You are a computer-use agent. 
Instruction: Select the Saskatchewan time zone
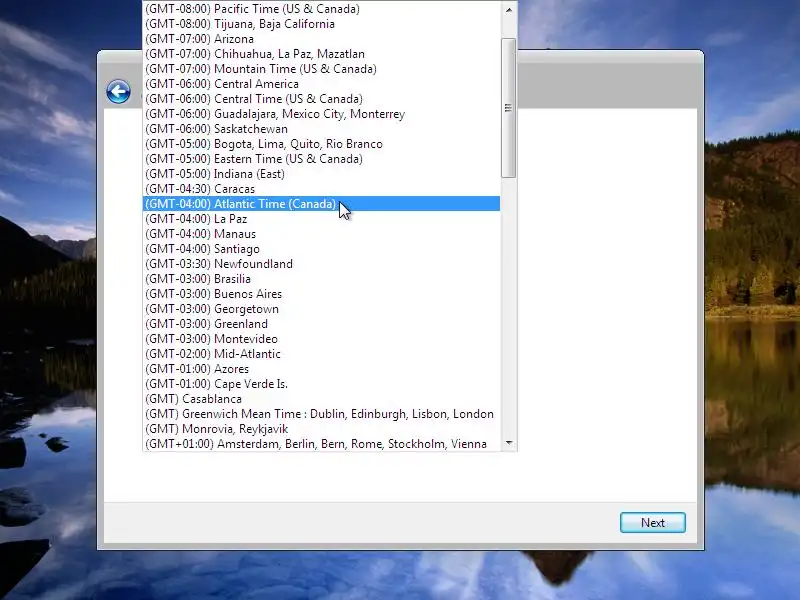(321, 129)
